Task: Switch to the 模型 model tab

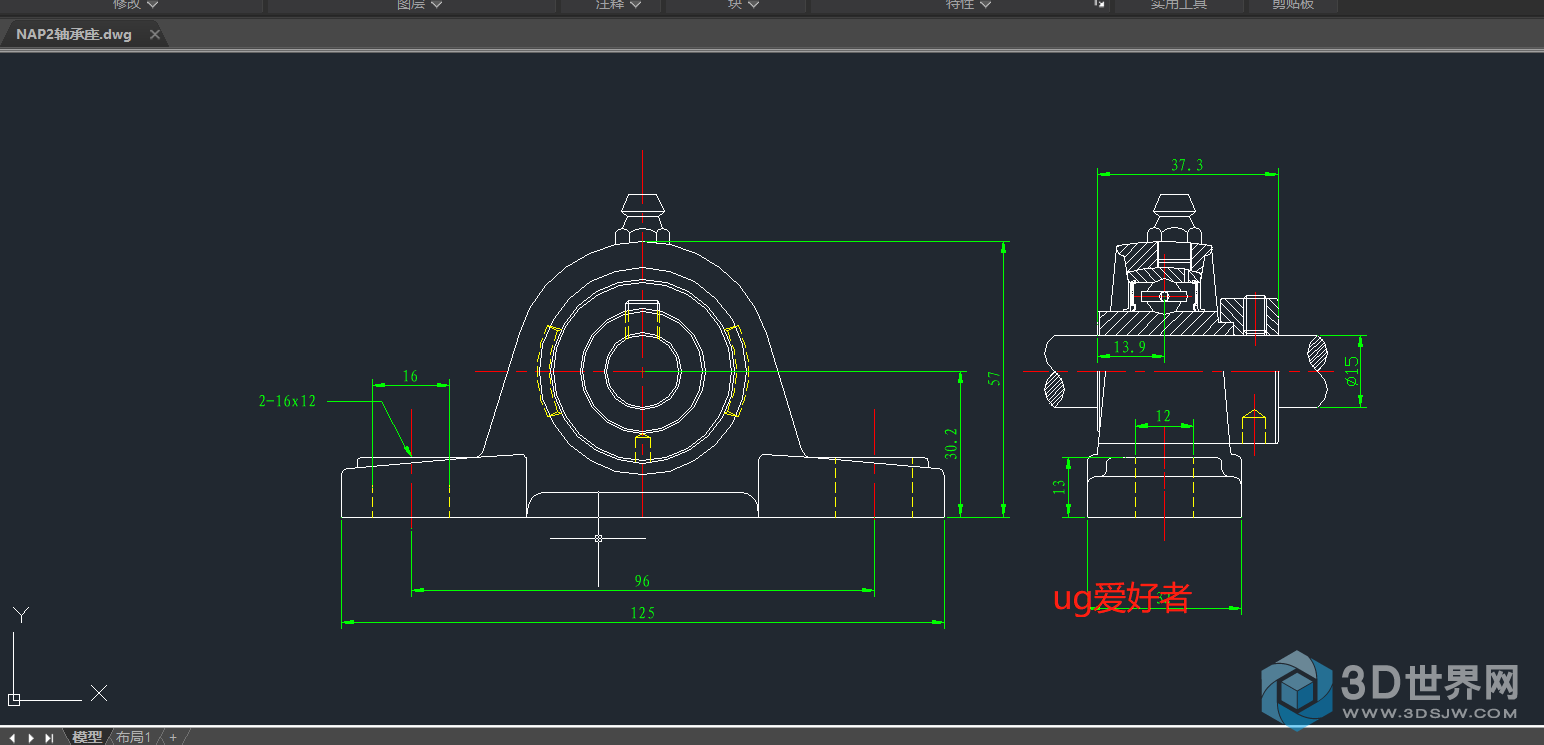Action: [87, 737]
